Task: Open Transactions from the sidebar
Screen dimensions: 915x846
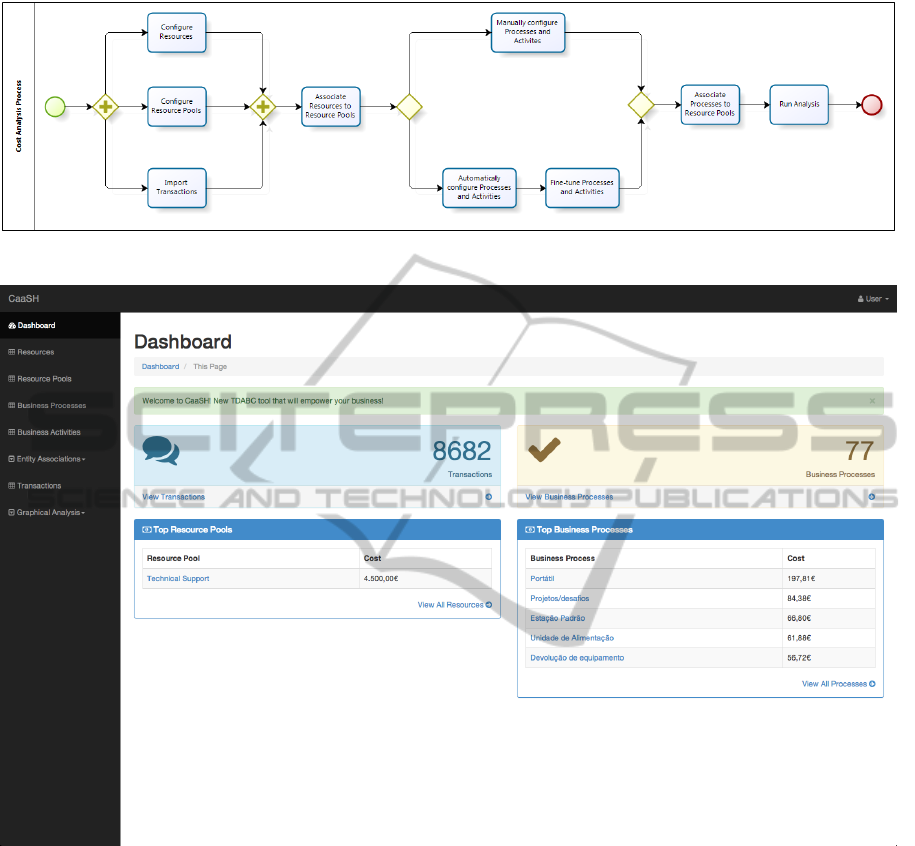Action: pyautogui.click(x=39, y=486)
